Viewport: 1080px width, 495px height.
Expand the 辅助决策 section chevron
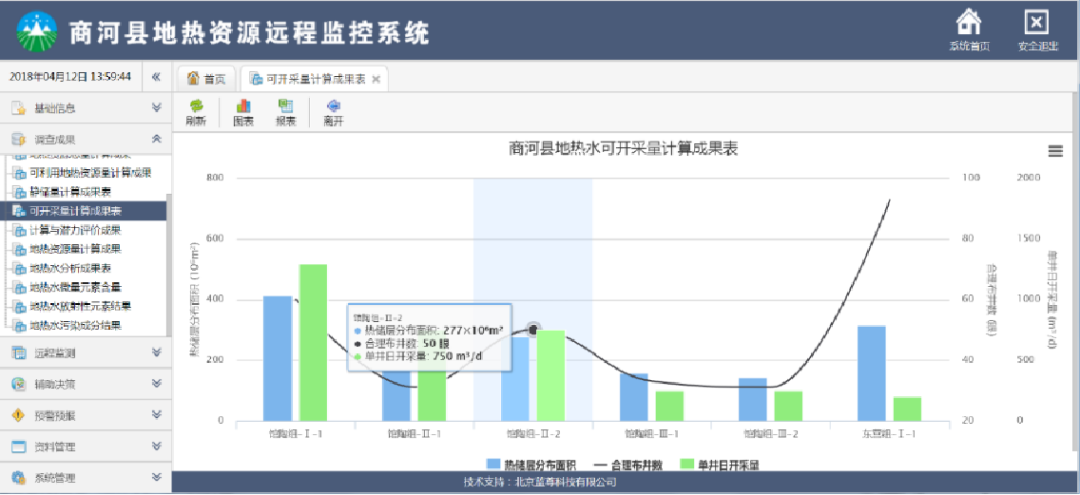pos(156,384)
